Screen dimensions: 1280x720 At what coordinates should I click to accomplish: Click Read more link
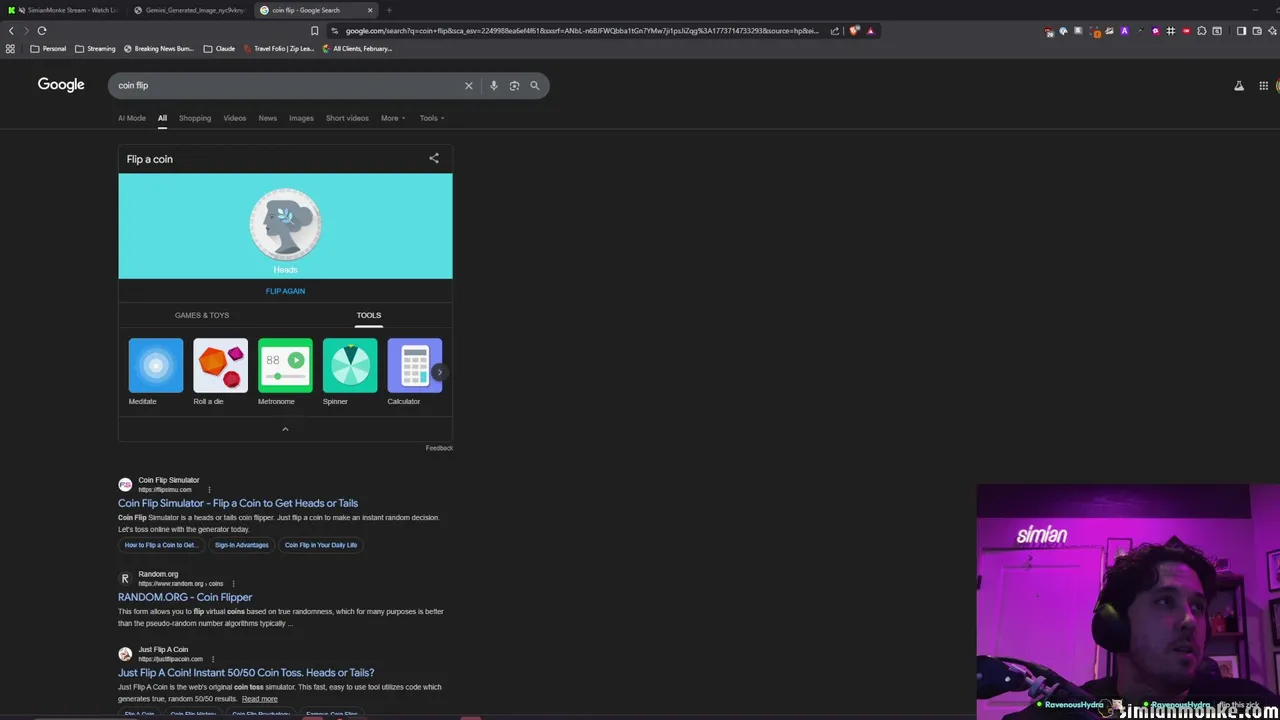(x=259, y=699)
